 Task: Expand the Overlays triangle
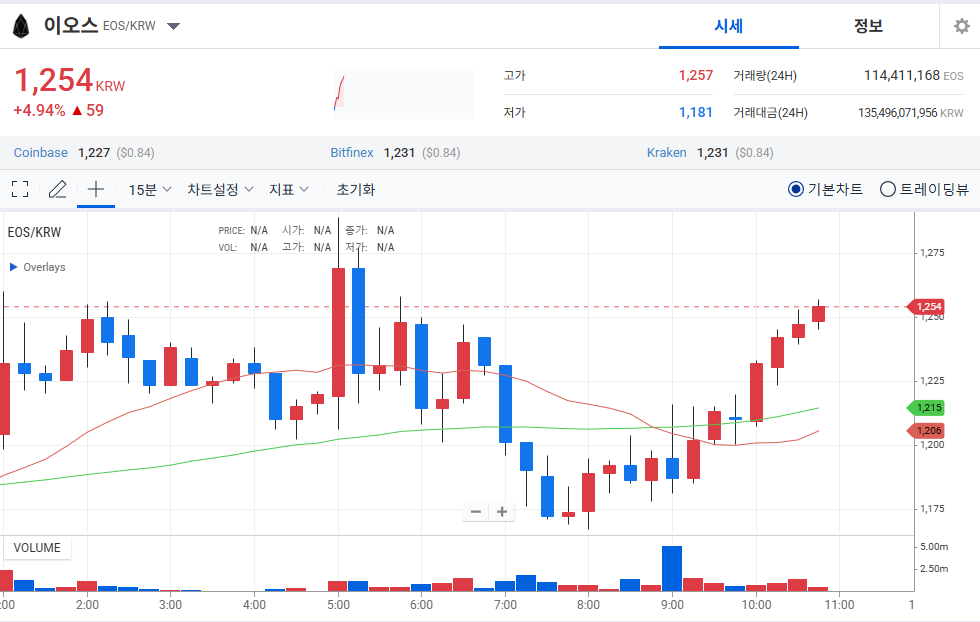click(13, 267)
